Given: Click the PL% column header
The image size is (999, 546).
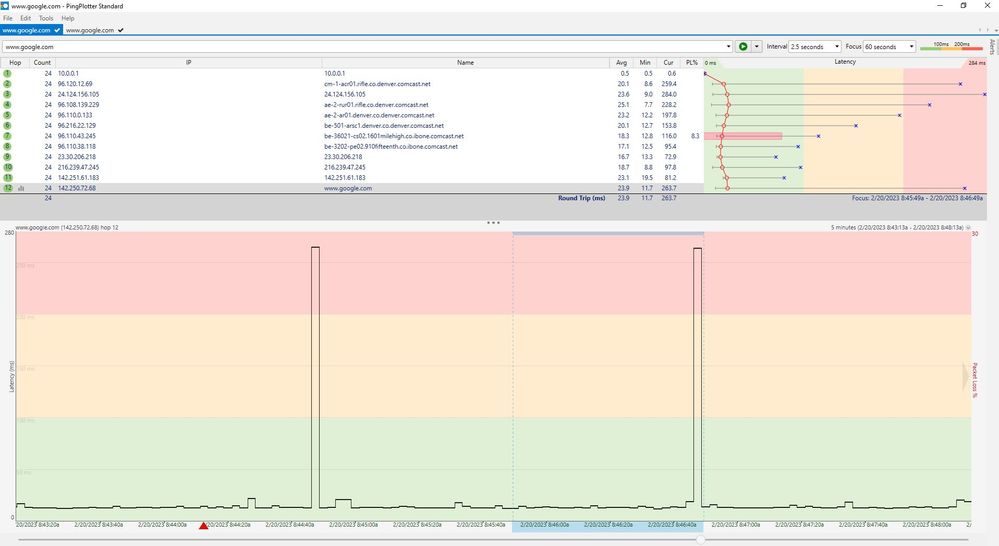Looking at the screenshot, I should [x=692, y=62].
